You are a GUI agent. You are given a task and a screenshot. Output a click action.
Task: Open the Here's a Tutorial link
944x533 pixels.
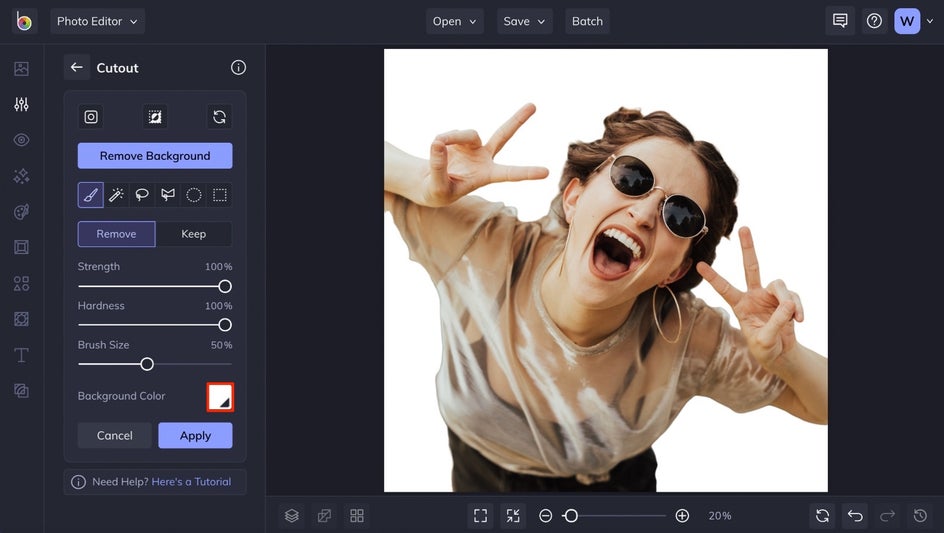click(191, 482)
